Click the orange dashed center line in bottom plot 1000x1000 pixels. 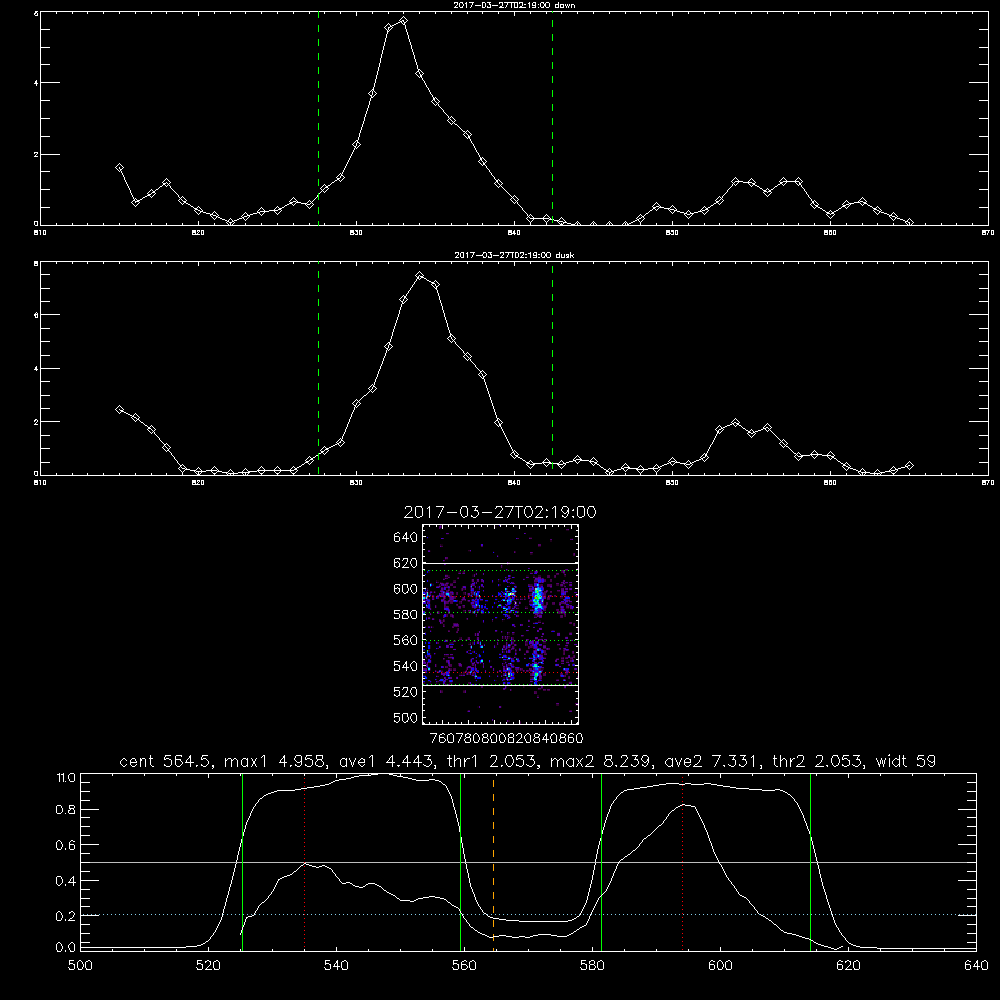[493, 862]
